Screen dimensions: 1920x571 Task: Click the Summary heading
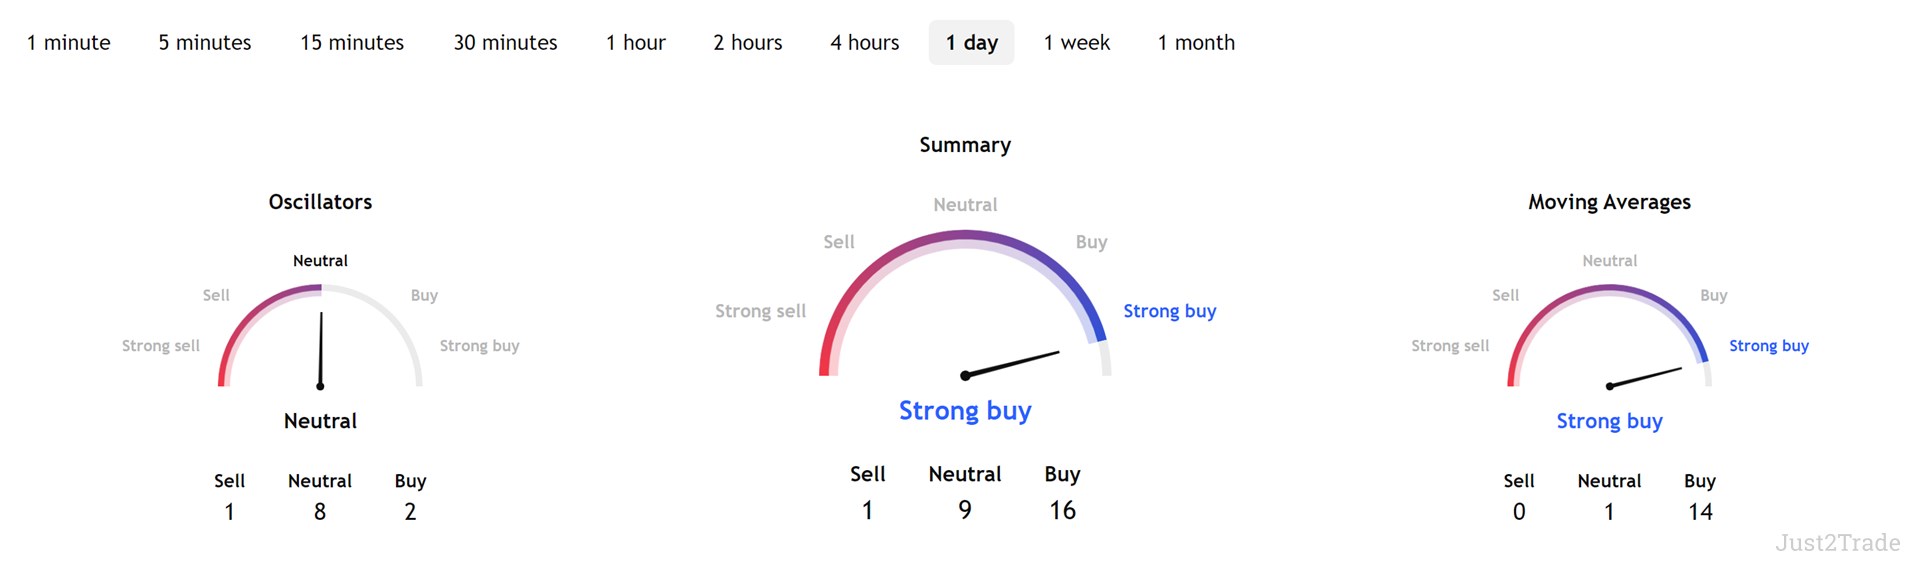[x=965, y=145]
